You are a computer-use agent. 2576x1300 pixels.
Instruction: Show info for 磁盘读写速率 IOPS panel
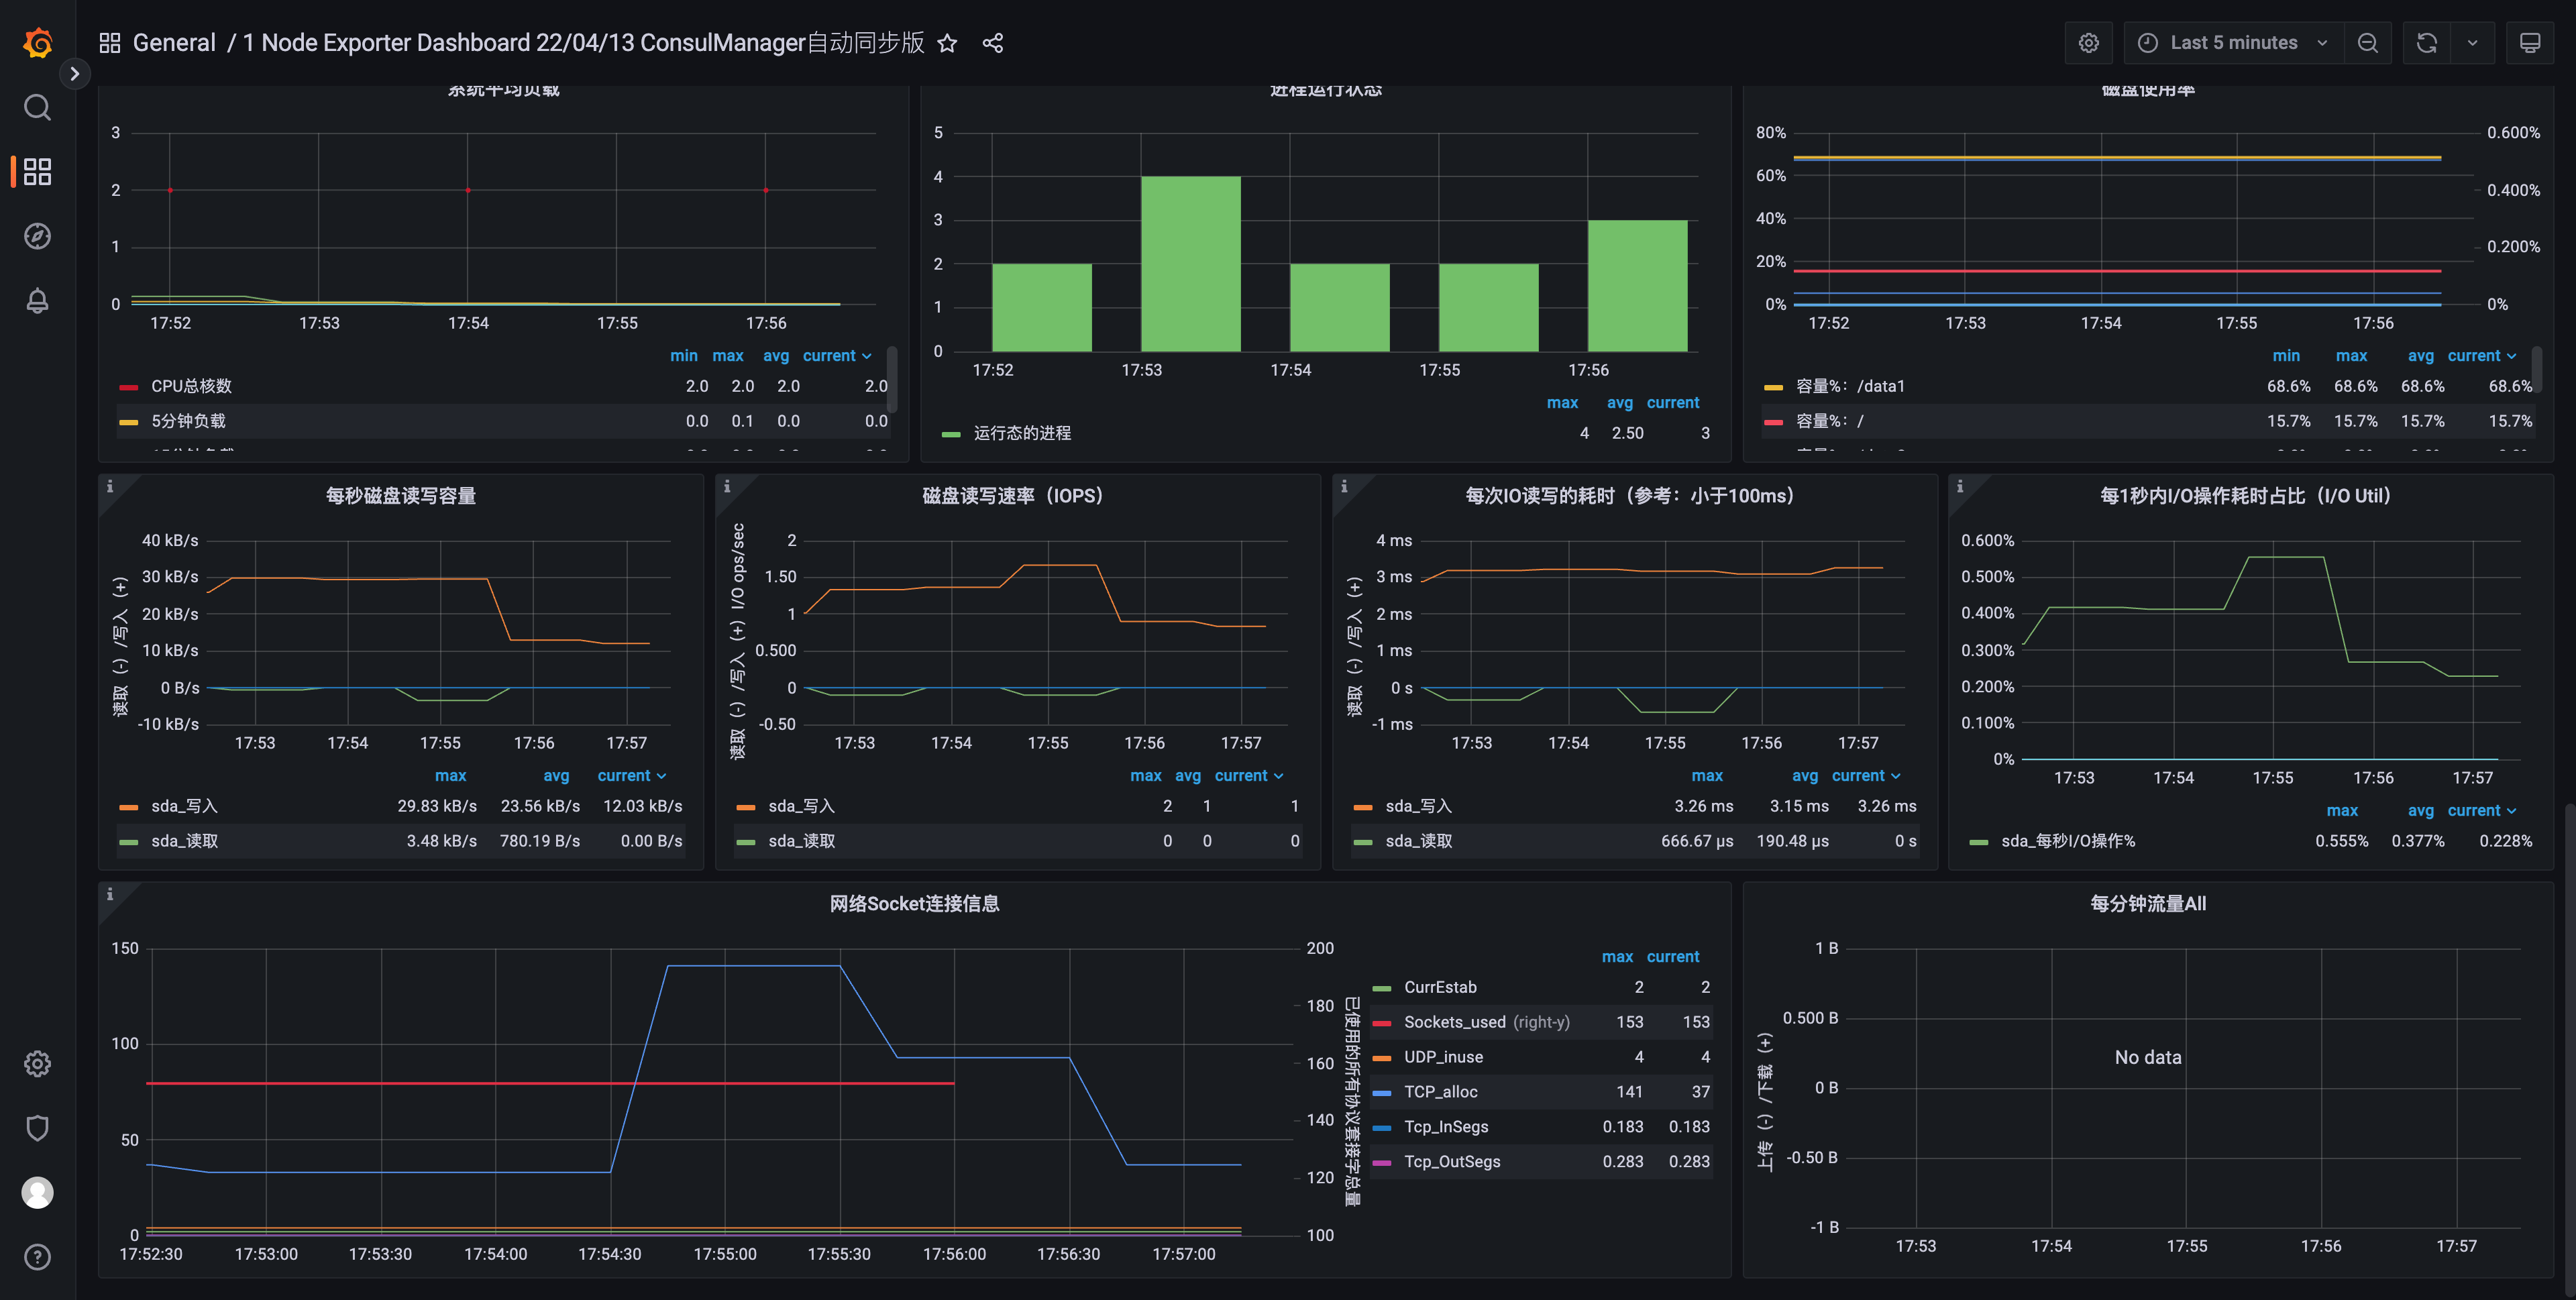click(x=727, y=486)
